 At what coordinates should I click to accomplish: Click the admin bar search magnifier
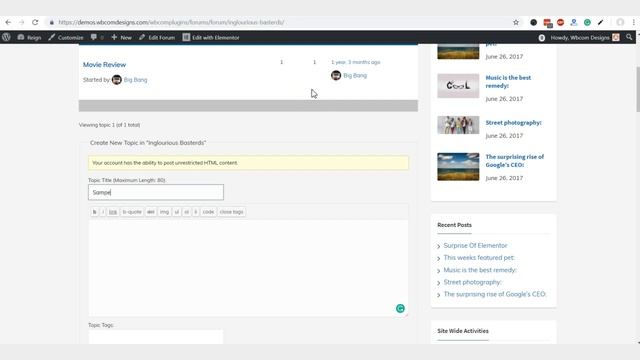tap(629, 37)
